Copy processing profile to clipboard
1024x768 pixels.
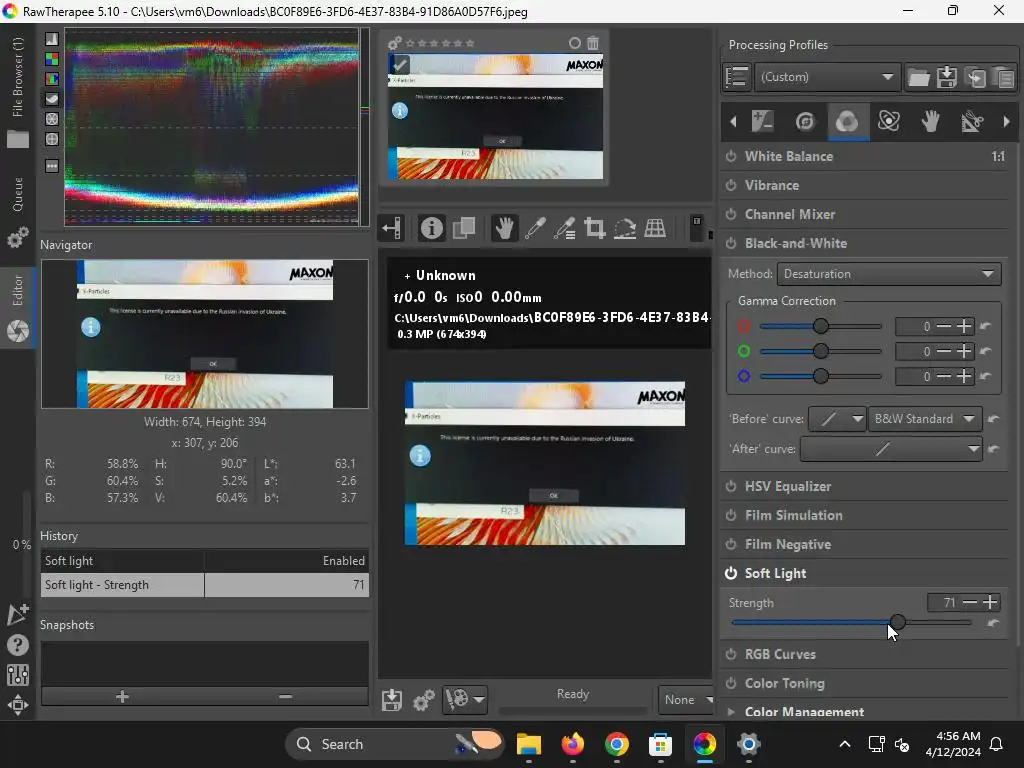976,77
